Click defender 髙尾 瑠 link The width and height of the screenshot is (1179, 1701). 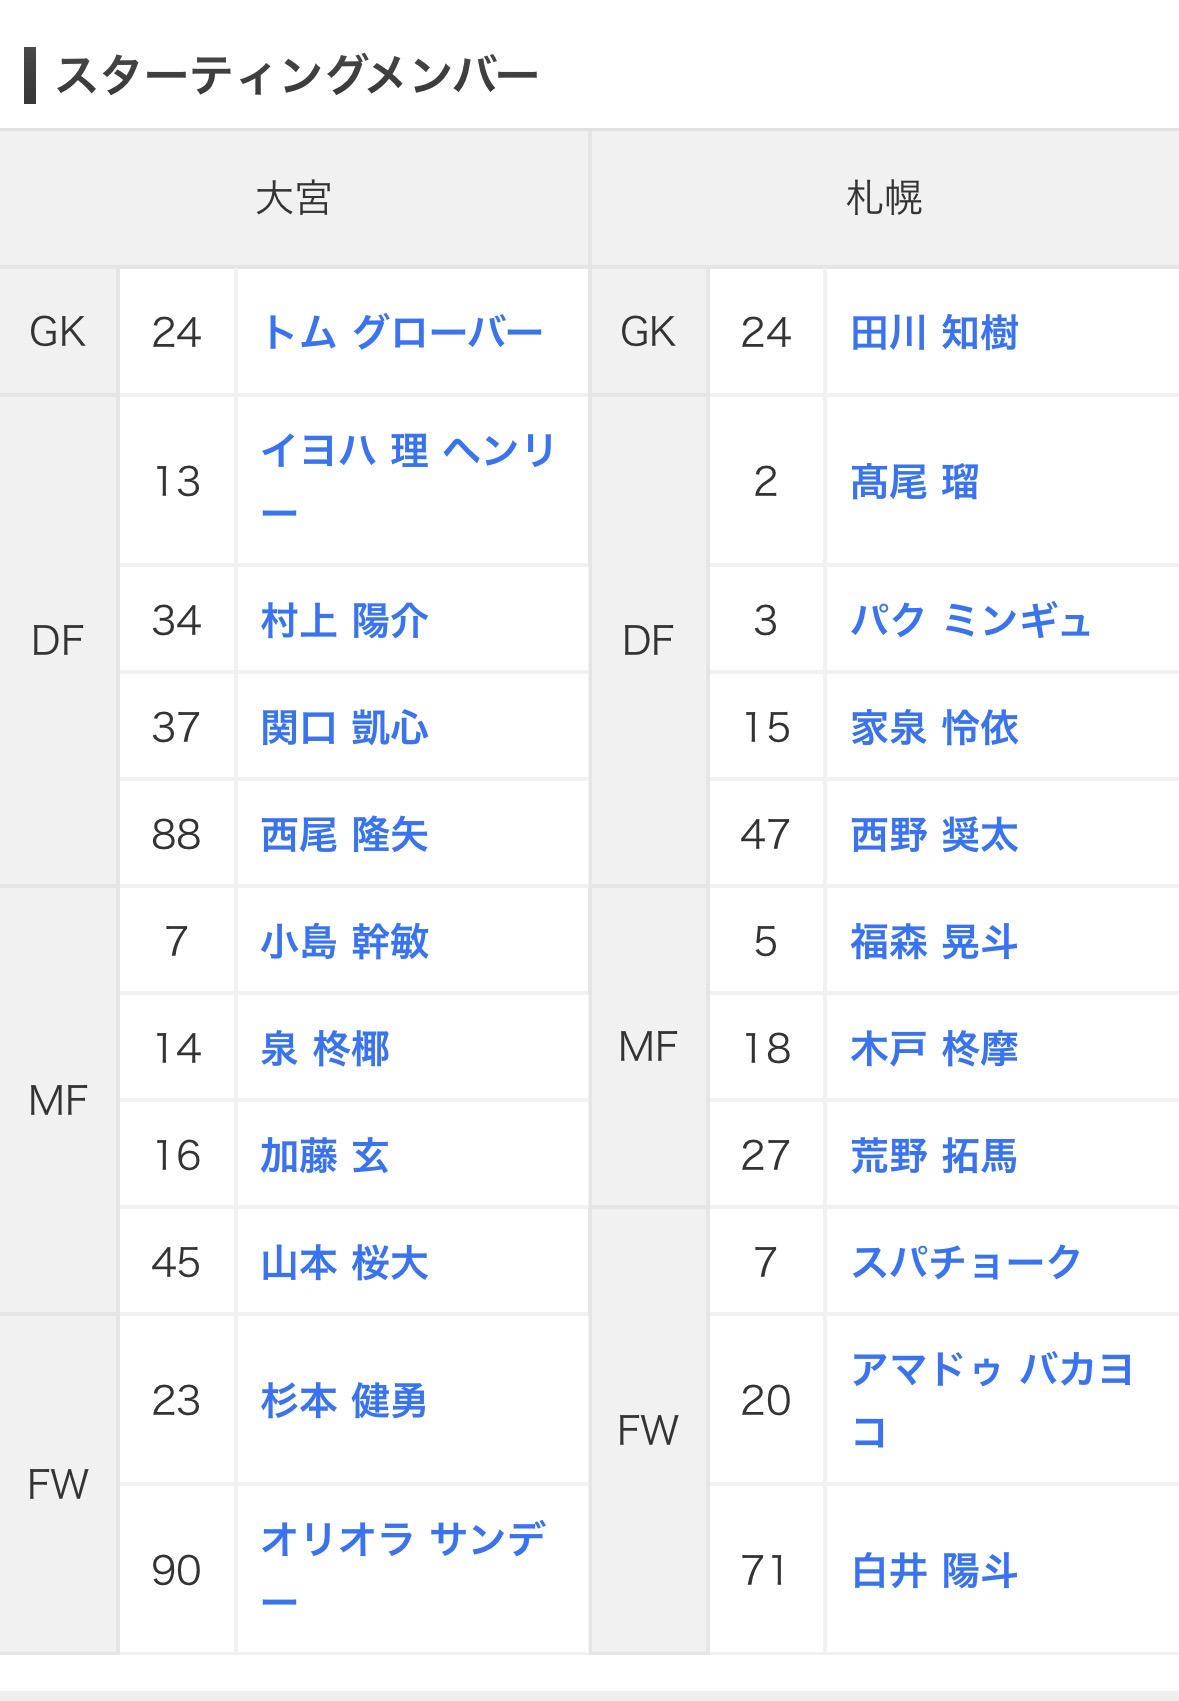(x=914, y=482)
